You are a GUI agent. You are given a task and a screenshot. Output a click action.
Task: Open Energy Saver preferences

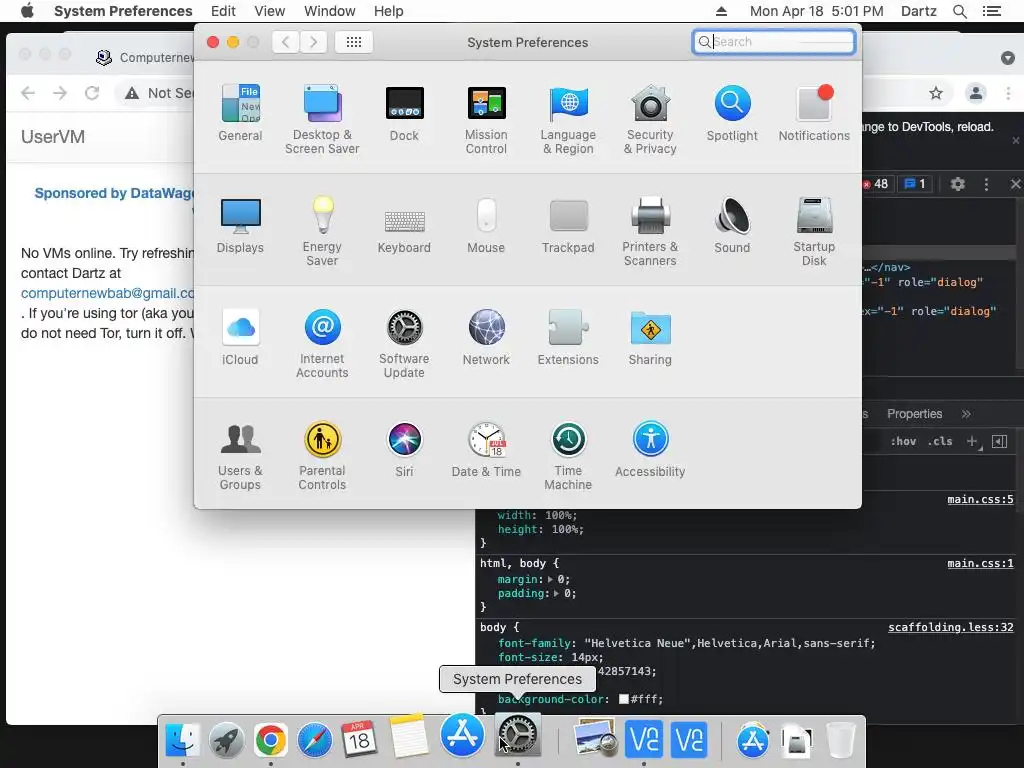(322, 232)
